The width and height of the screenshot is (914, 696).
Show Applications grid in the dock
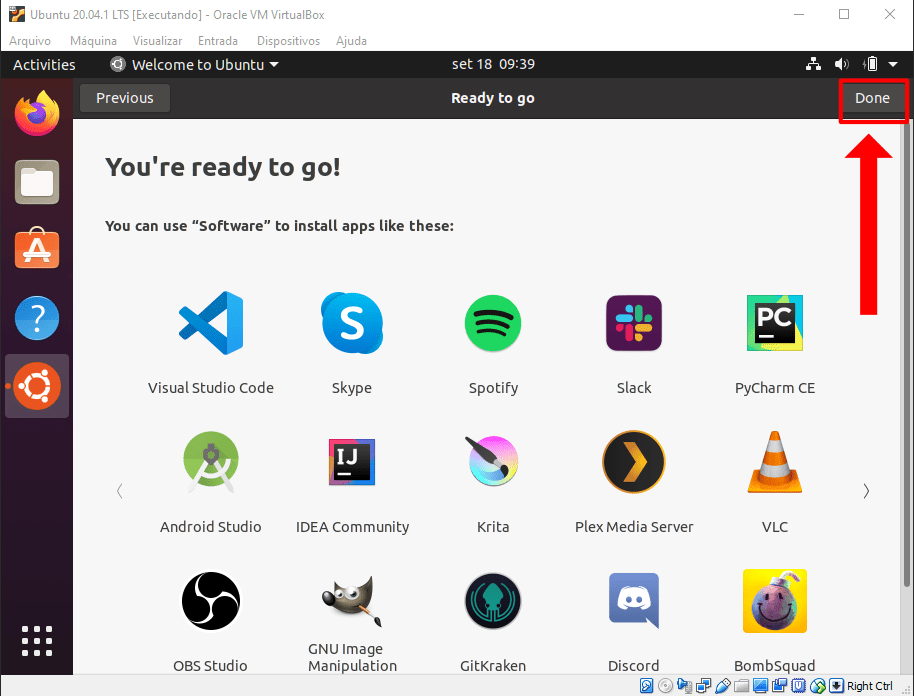37,641
